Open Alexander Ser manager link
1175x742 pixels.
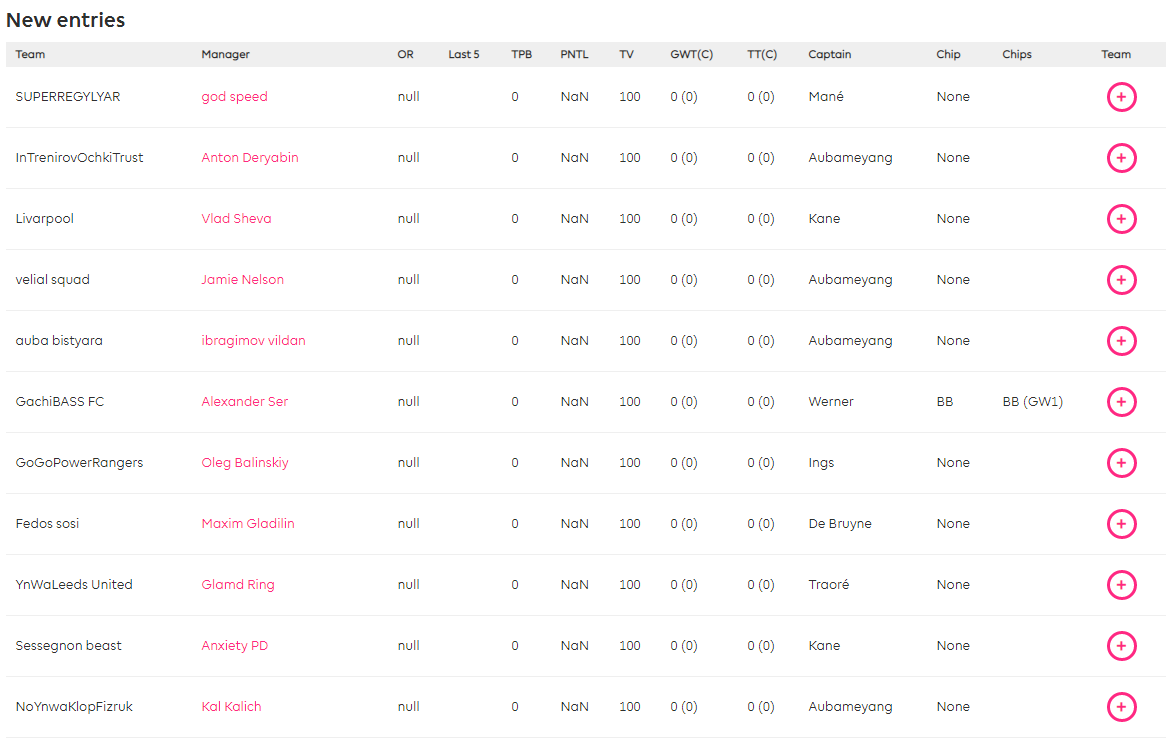244,402
